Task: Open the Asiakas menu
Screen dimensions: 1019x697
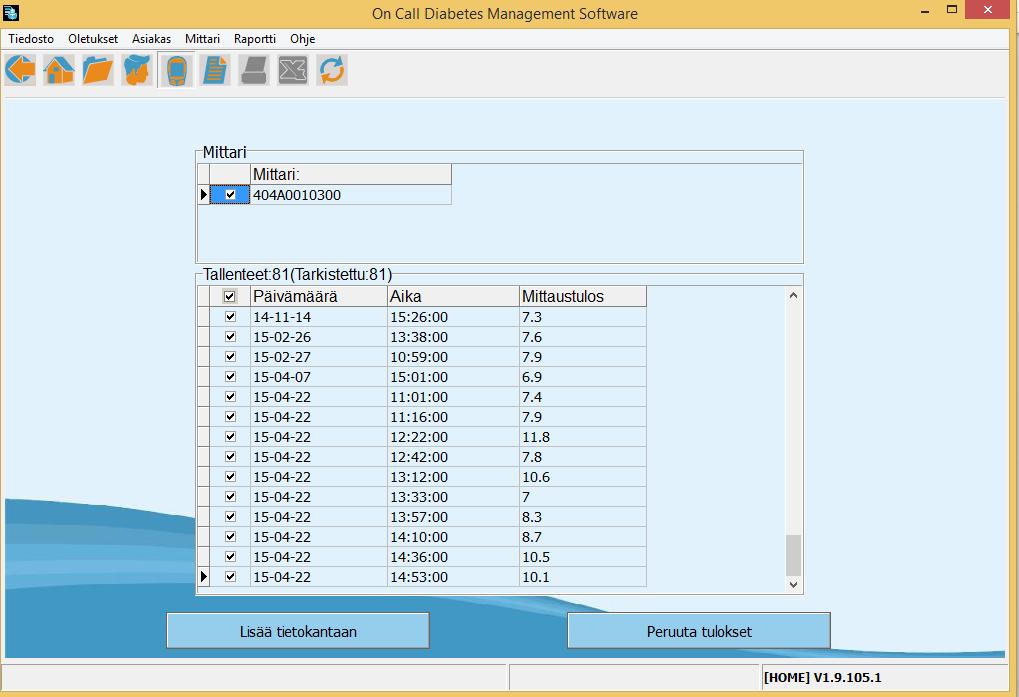Action: (x=151, y=39)
